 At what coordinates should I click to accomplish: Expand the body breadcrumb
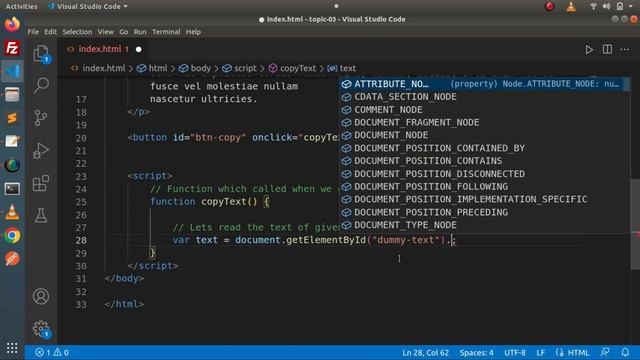tap(195, 68)
